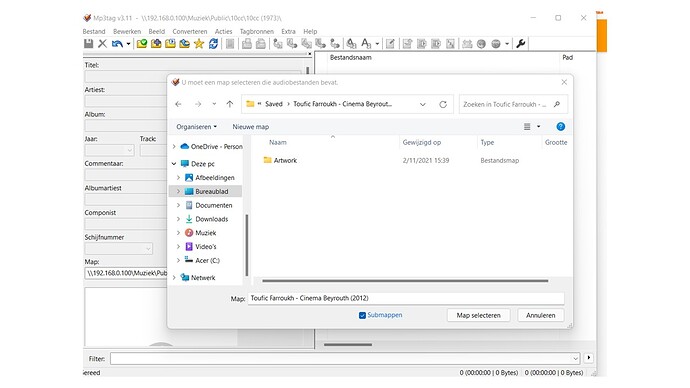Click Change directory folder icon with green check

(142, 44)
